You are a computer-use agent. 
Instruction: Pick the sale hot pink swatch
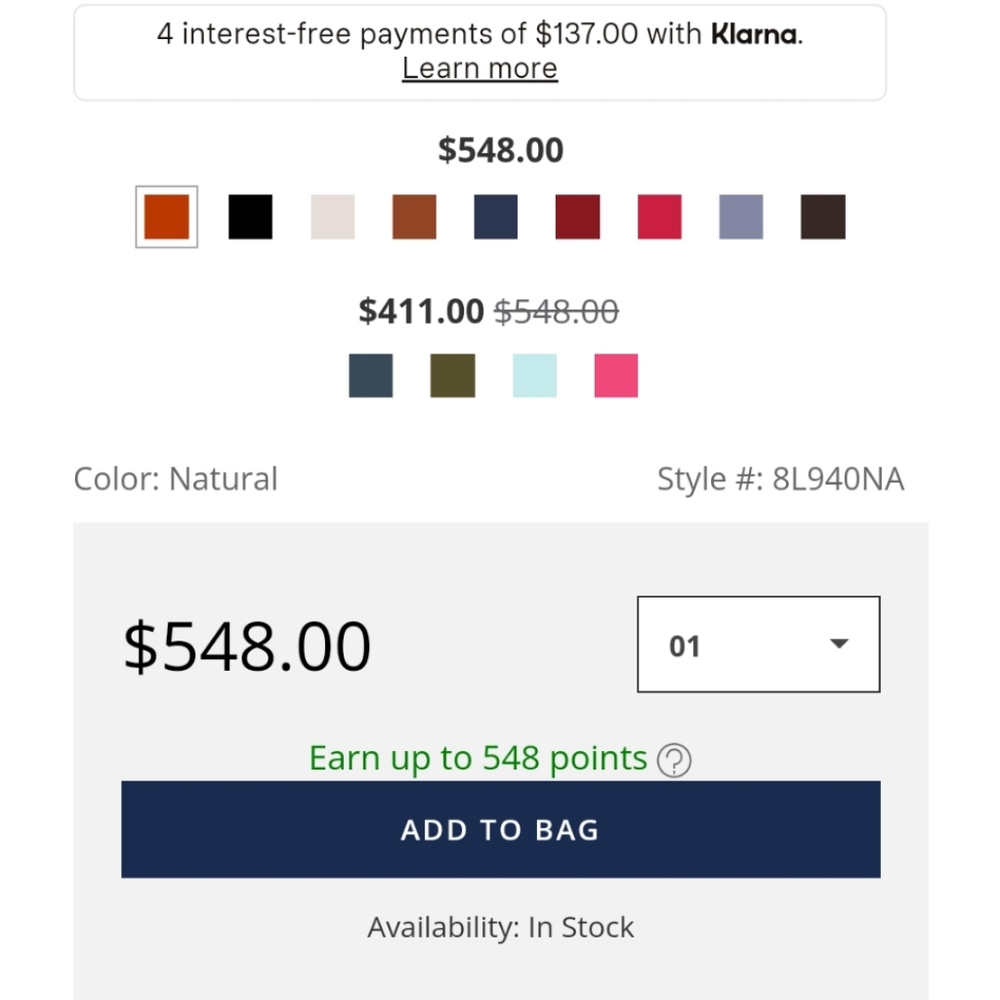pos(616,376)
